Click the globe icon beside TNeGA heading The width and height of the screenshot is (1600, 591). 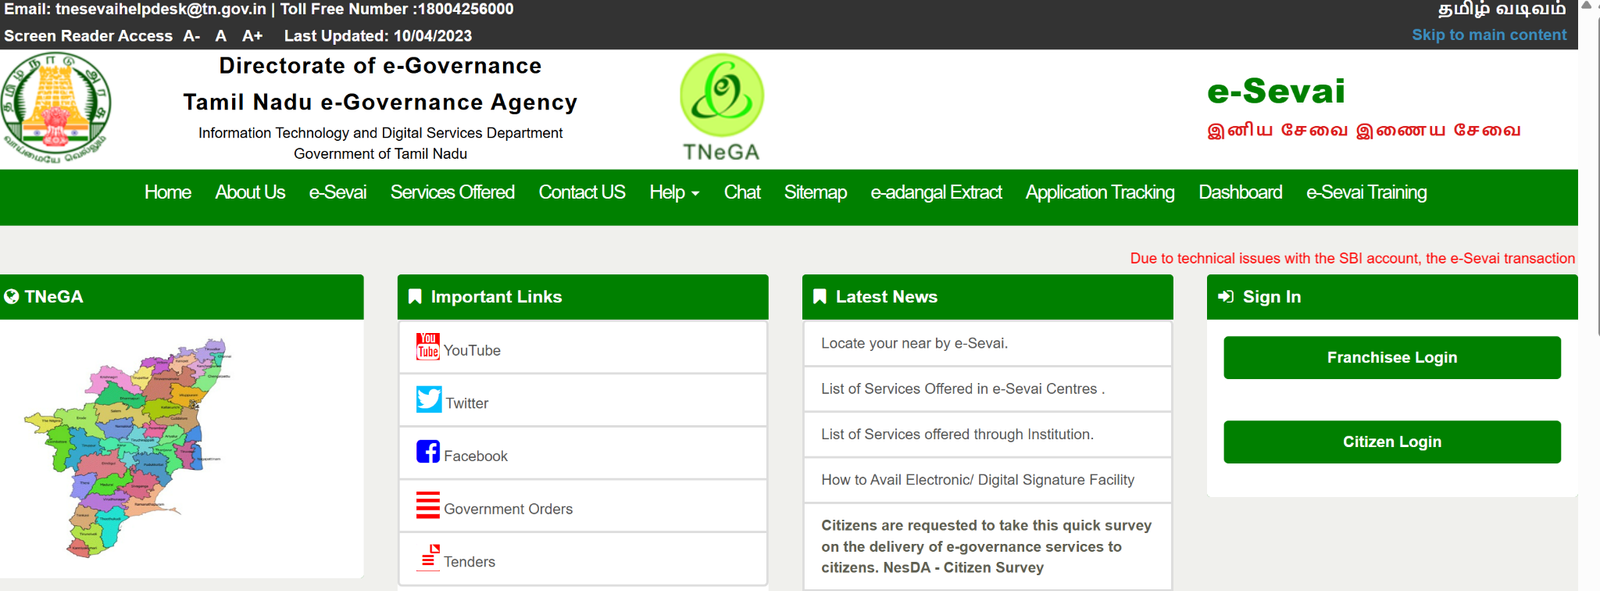[12, 297]
